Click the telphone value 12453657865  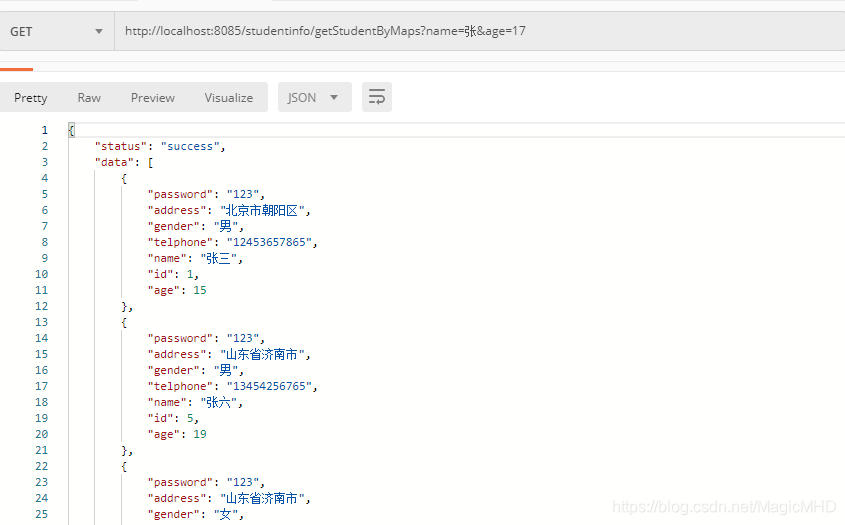click(x=269, y=242)
